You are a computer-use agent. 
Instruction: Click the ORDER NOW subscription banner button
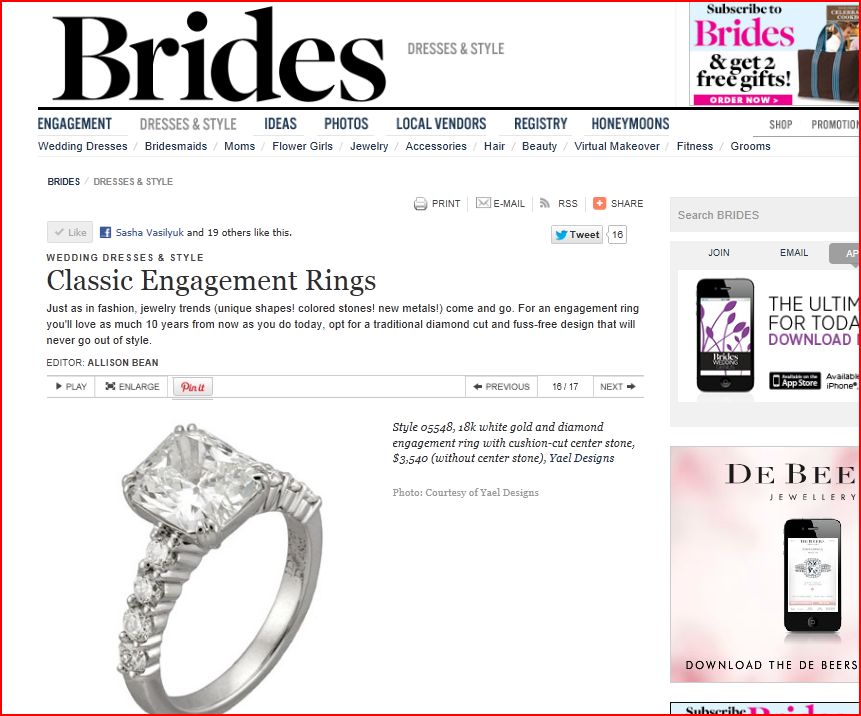coord(743,100)
